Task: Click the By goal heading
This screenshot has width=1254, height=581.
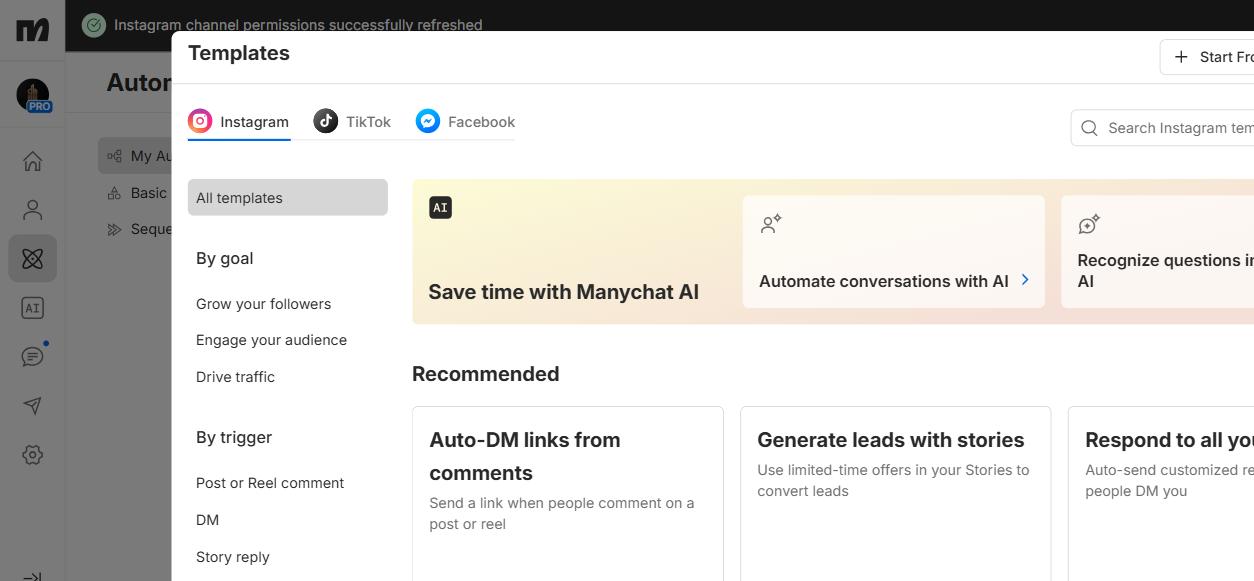Action: [224, 258]
